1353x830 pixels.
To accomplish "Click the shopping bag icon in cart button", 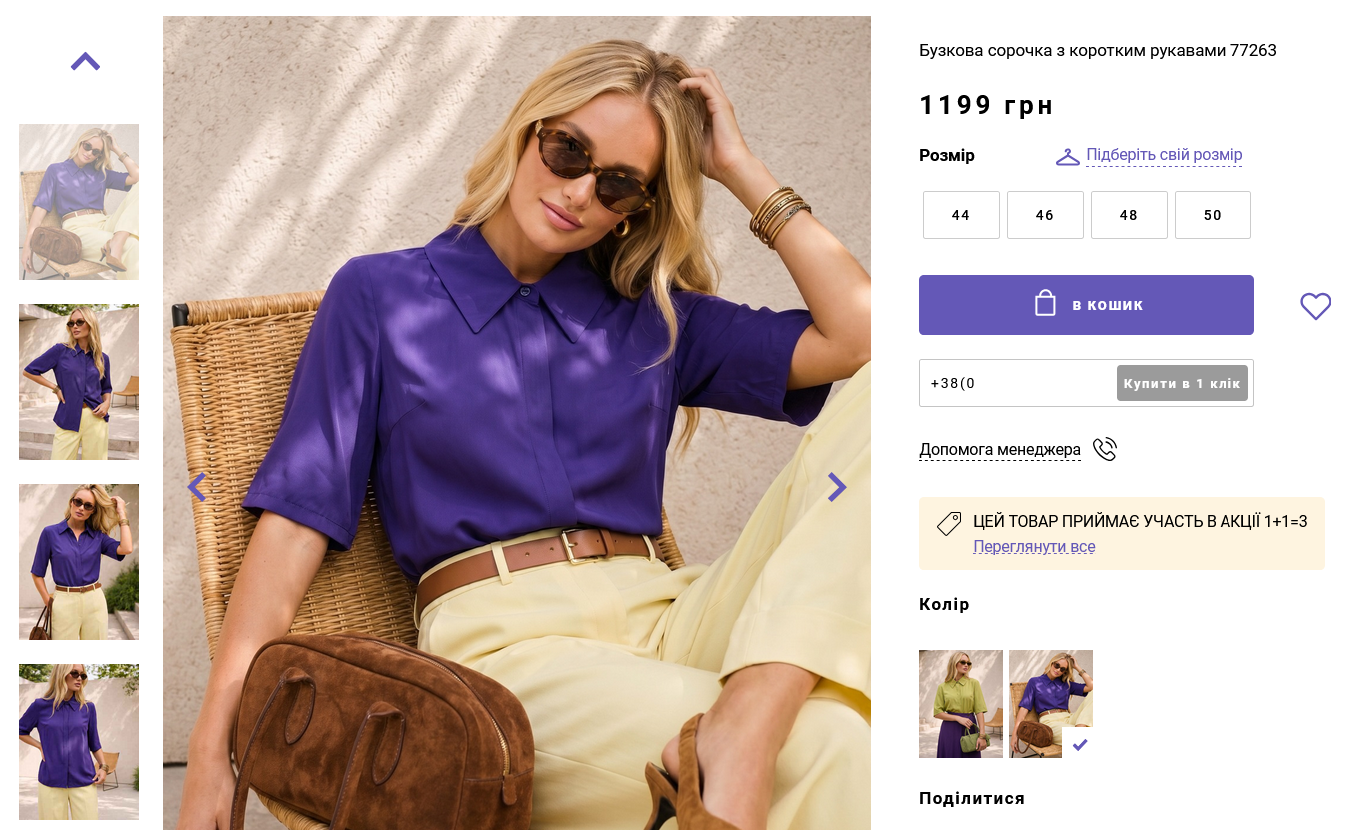I will pyautogui.click(x=1045, y=303).
